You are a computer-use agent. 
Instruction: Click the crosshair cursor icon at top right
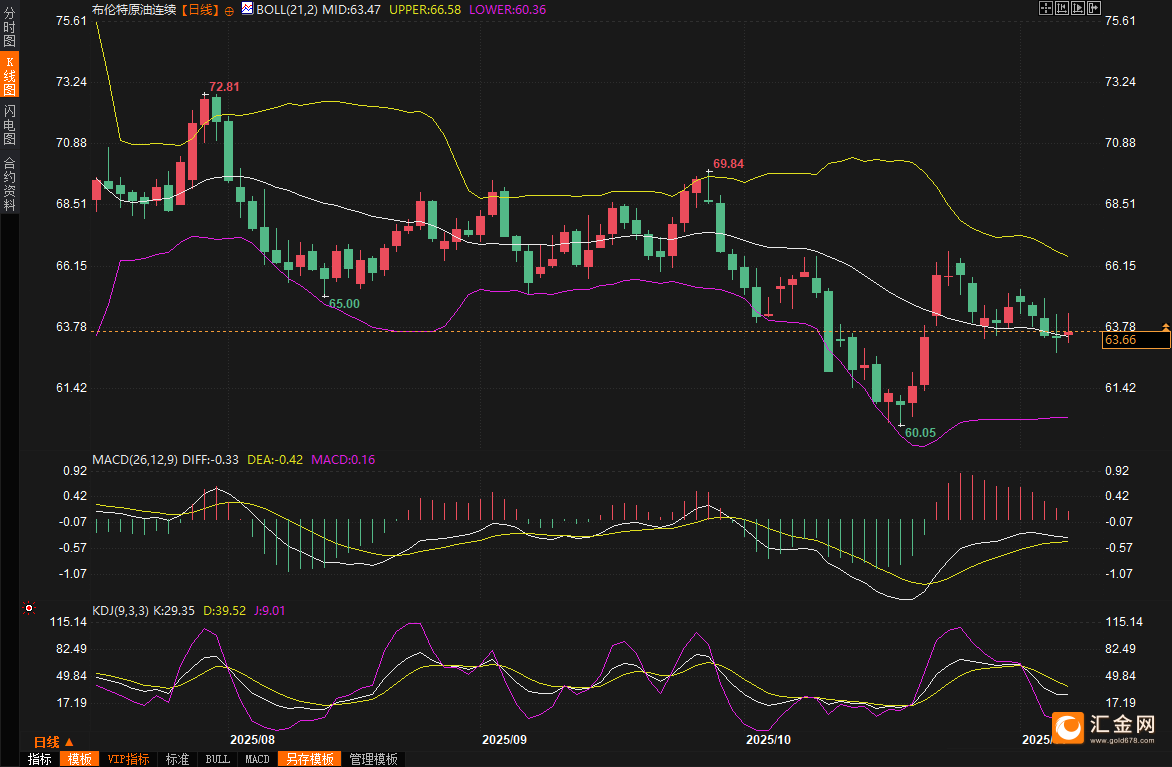point(1046,8)
